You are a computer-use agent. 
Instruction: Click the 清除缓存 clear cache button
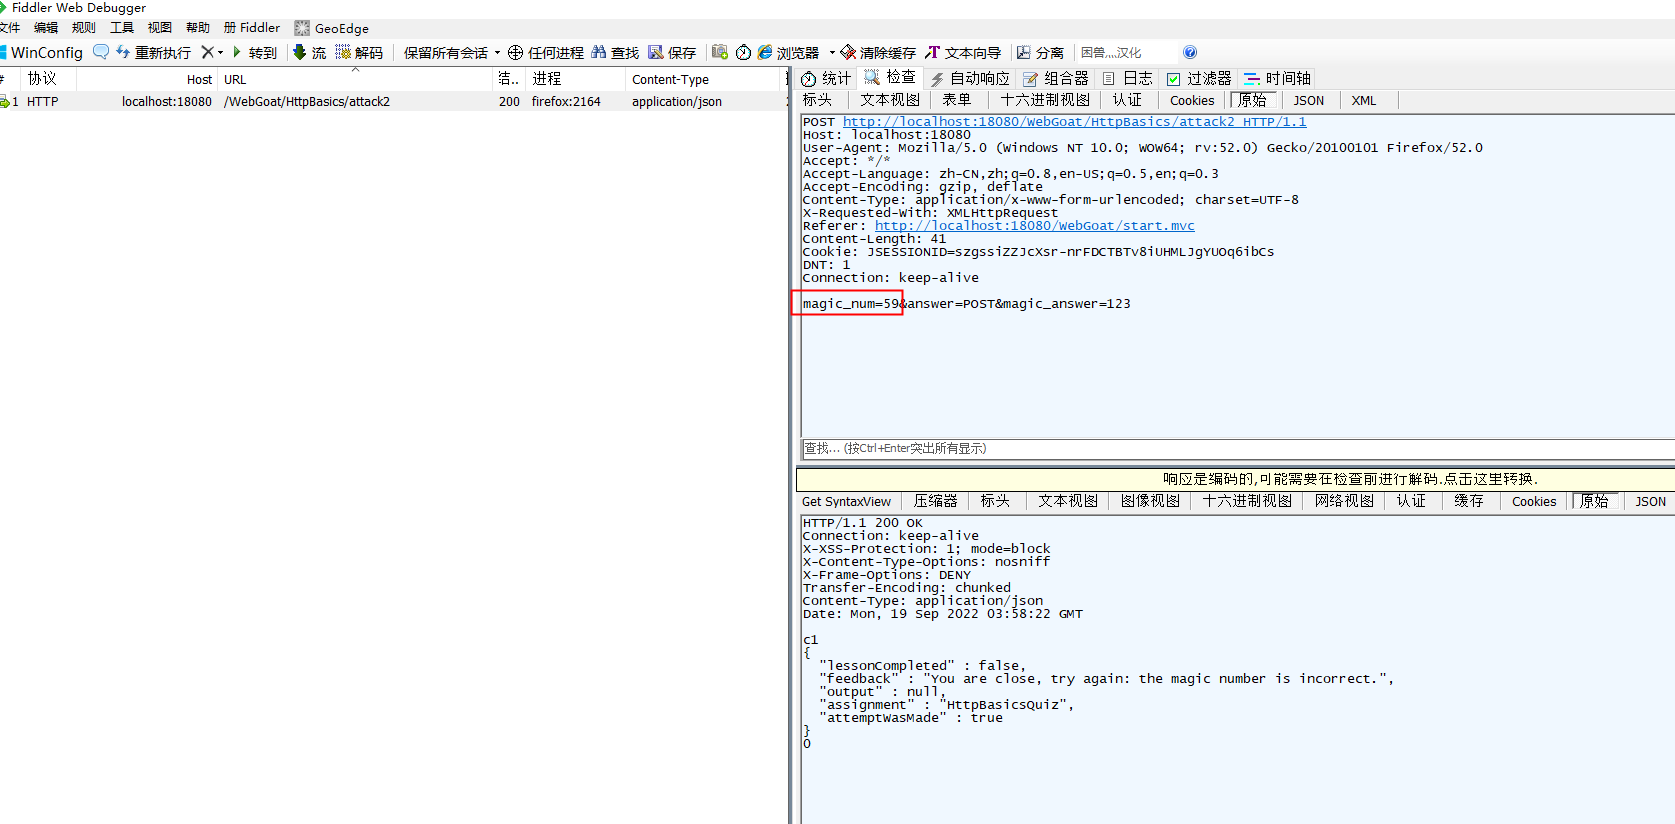[878, 53]
